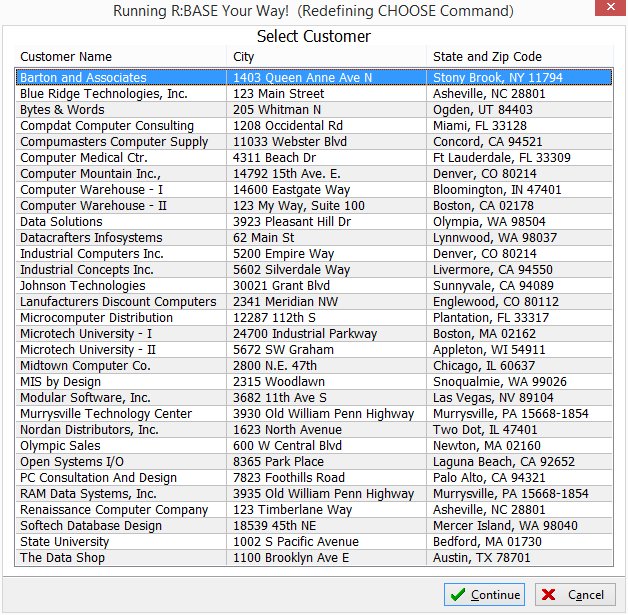628x615 pixels.
Task: Pick Computer Medical Ctr. from the list
Action: click(84, 158)
